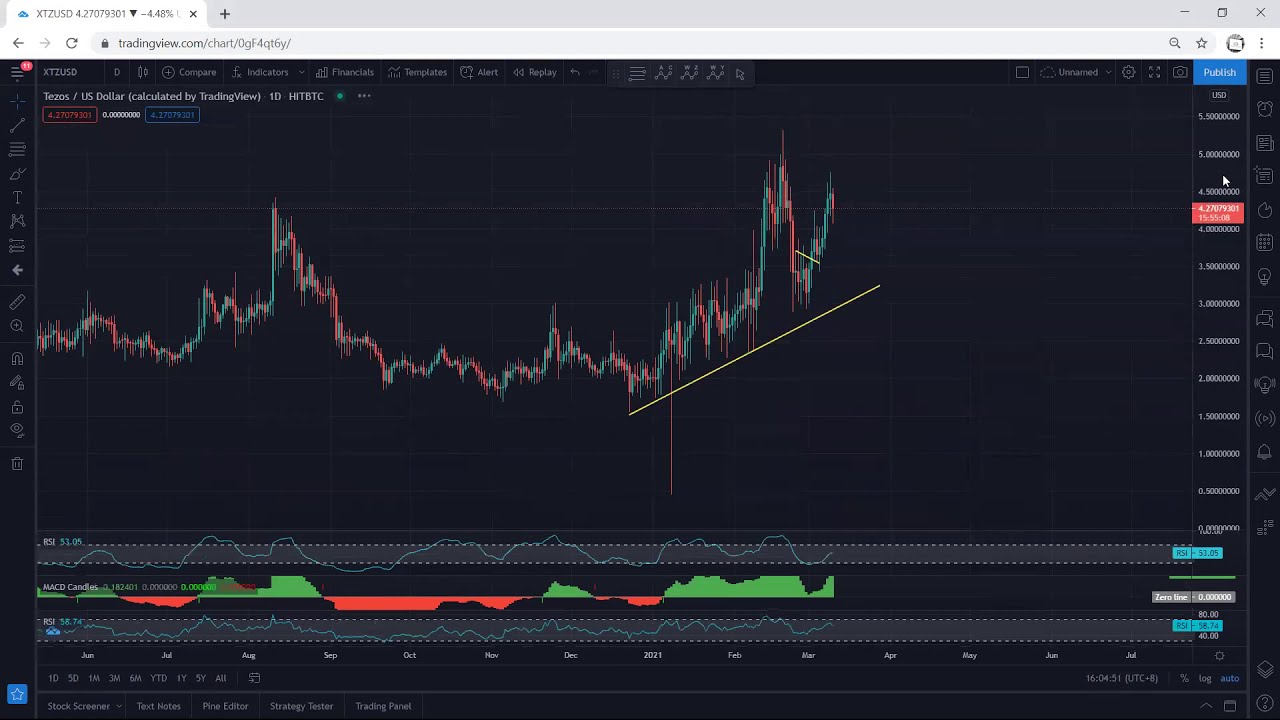Screen dimensions: 1280x720
Task: Open the Stock Screener tab
Action: (x=78, y=706)
